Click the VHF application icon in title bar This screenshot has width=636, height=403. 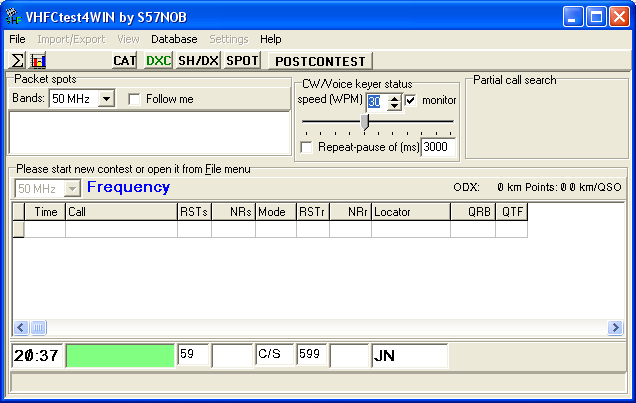(13, 17)
